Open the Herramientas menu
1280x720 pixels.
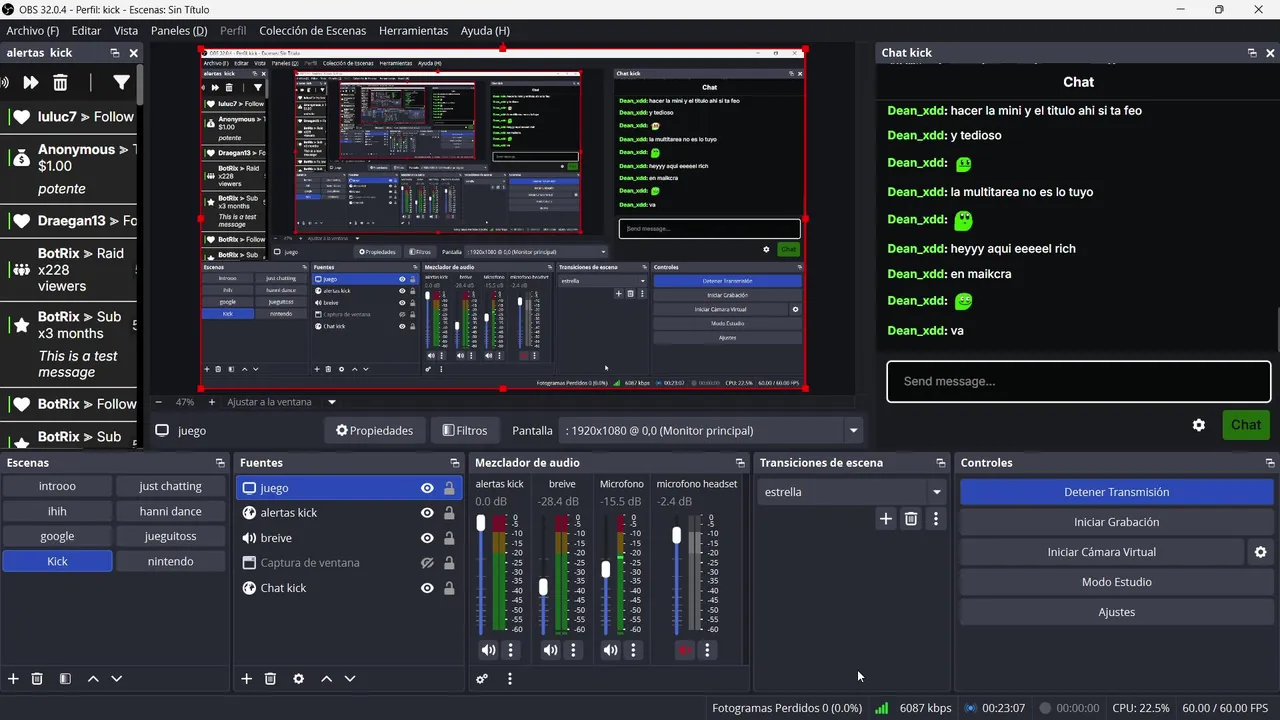pyautogui.click(x=414, y=31)
